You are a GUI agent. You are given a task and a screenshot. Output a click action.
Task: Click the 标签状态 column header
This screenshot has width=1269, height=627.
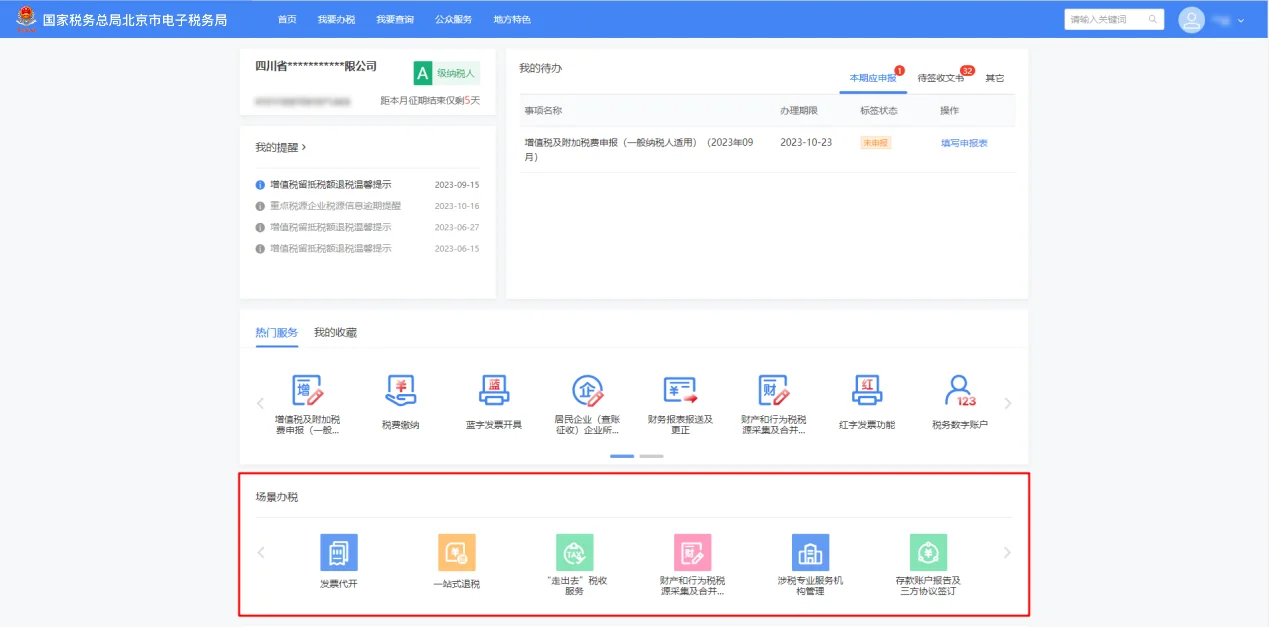click(x=879, y=110)
